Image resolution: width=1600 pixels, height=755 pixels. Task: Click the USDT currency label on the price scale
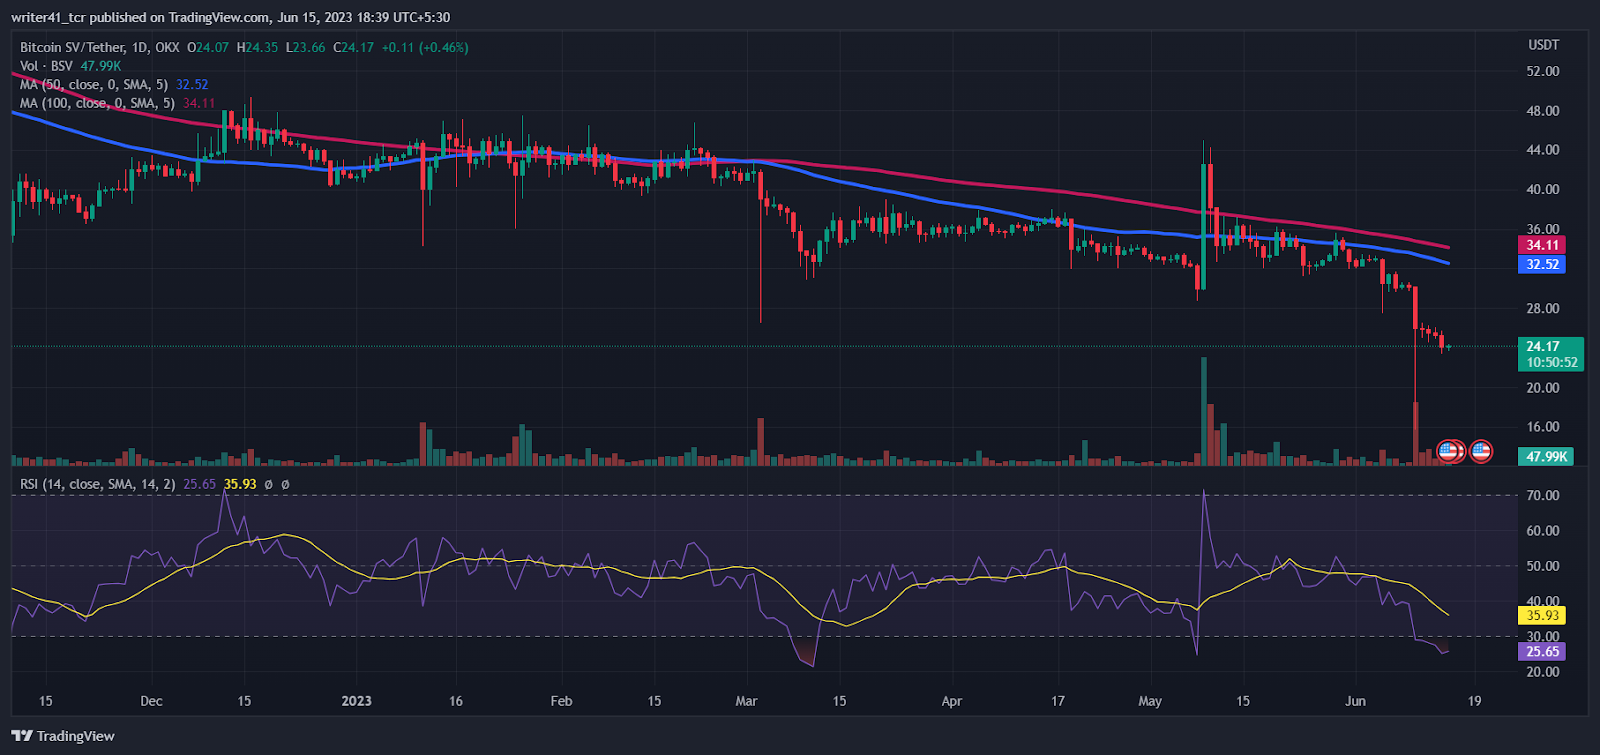[x=1543, y=45]
